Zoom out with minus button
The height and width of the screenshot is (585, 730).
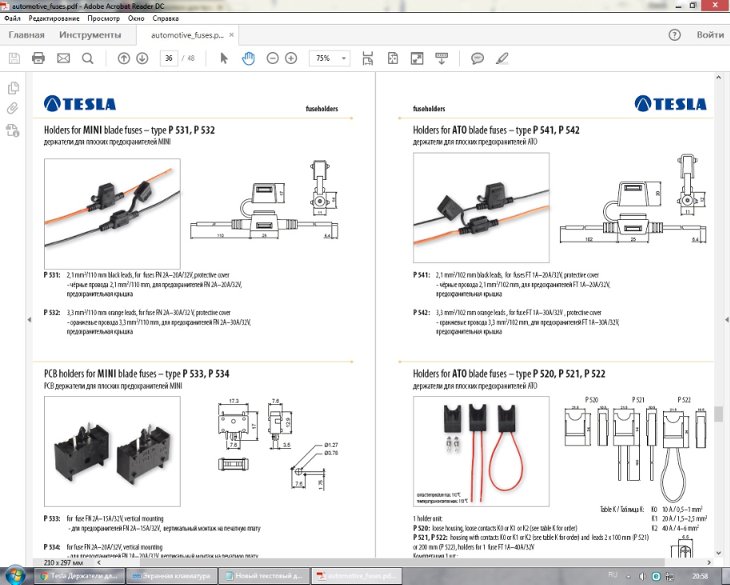tap(272, 58)
